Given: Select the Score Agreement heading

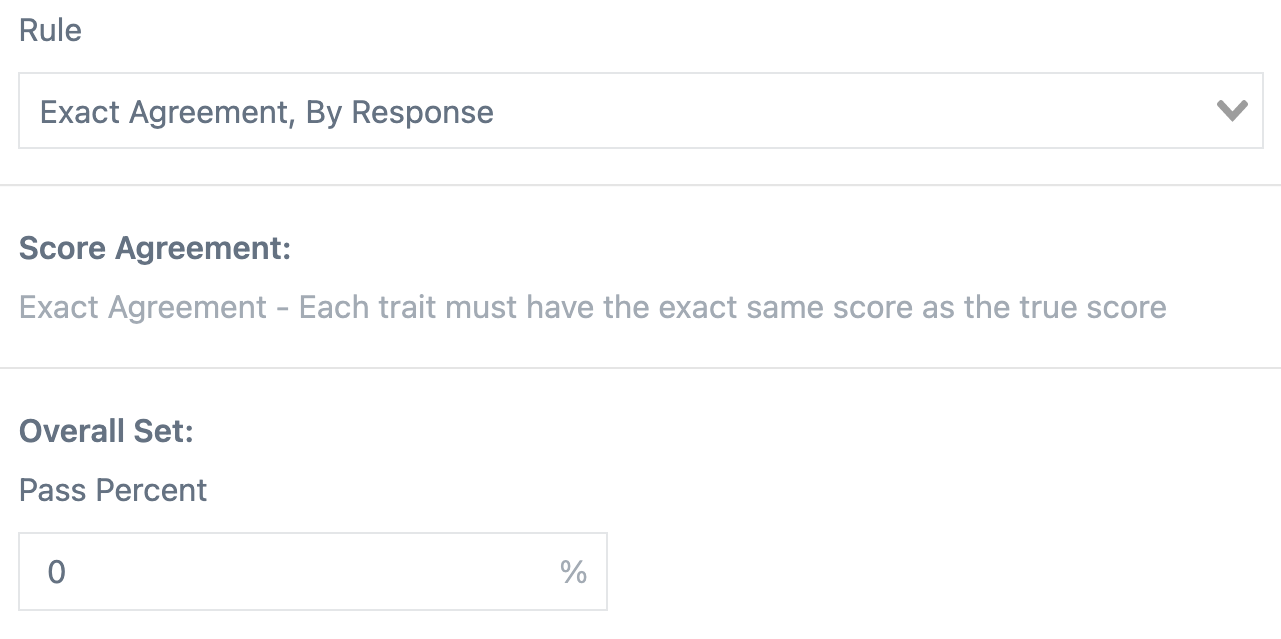Looking at the screenshot, I should click(x=152, y=248).
